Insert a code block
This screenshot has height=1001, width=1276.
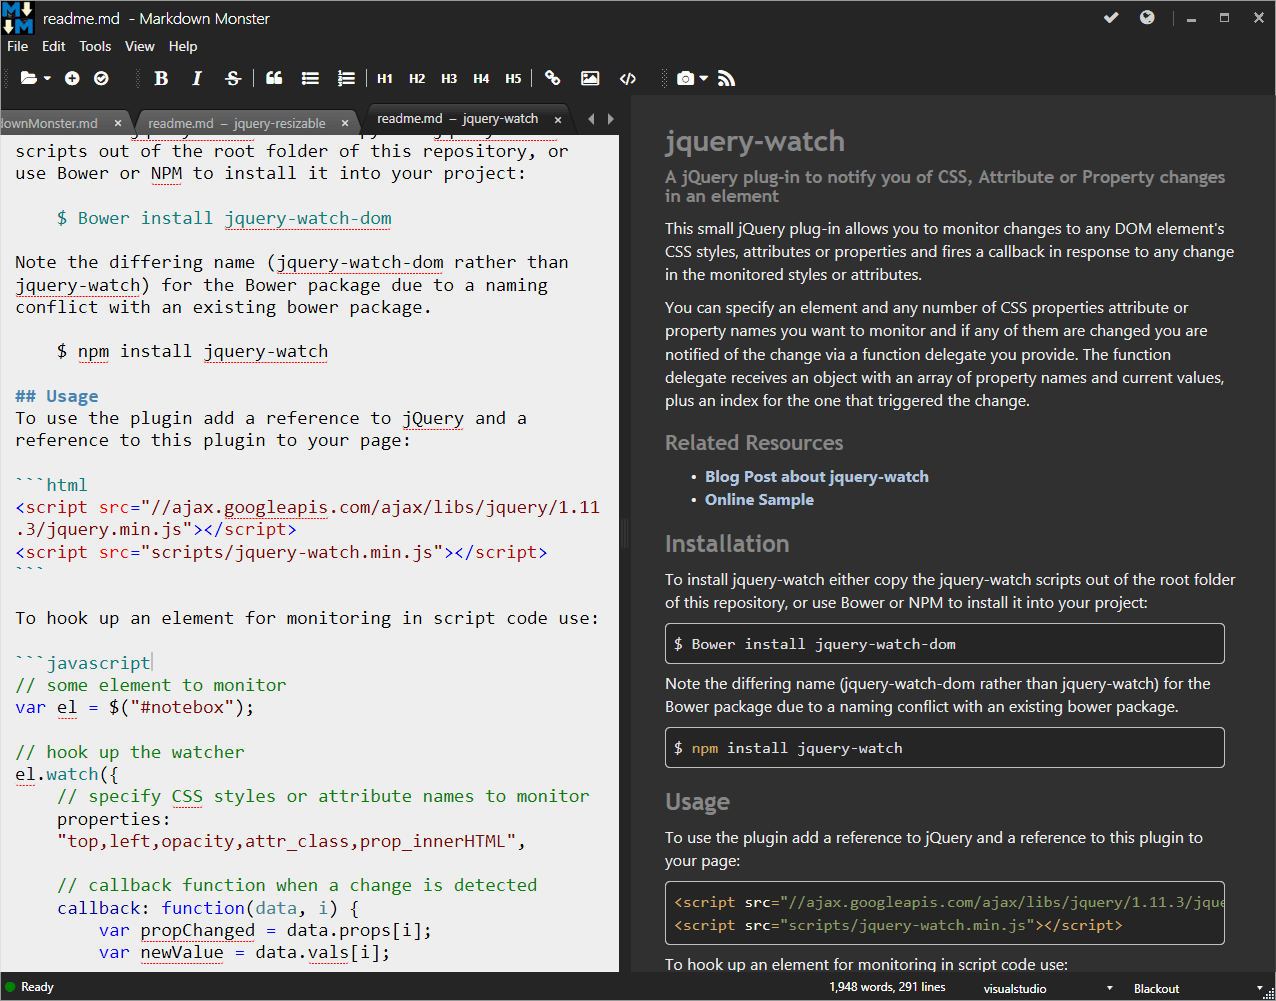pos(628,78)
